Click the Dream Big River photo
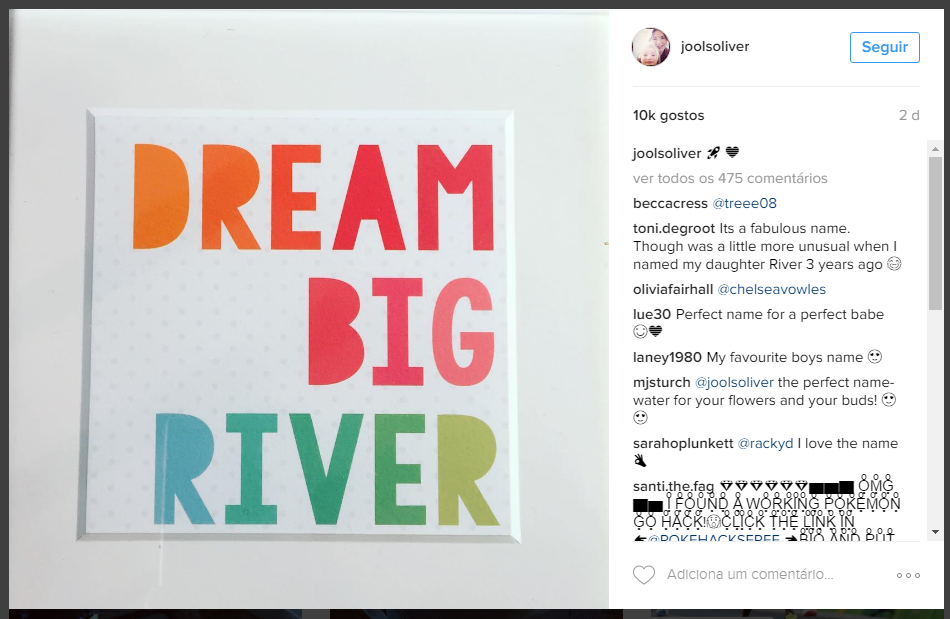The width and height of the screenshot is (950, 619). tap(309, 308)
